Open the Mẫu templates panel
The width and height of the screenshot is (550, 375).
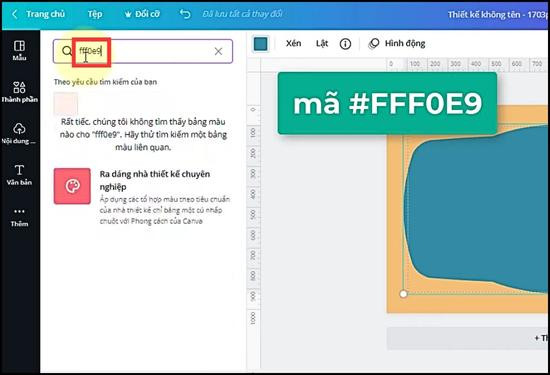(19, 50)
